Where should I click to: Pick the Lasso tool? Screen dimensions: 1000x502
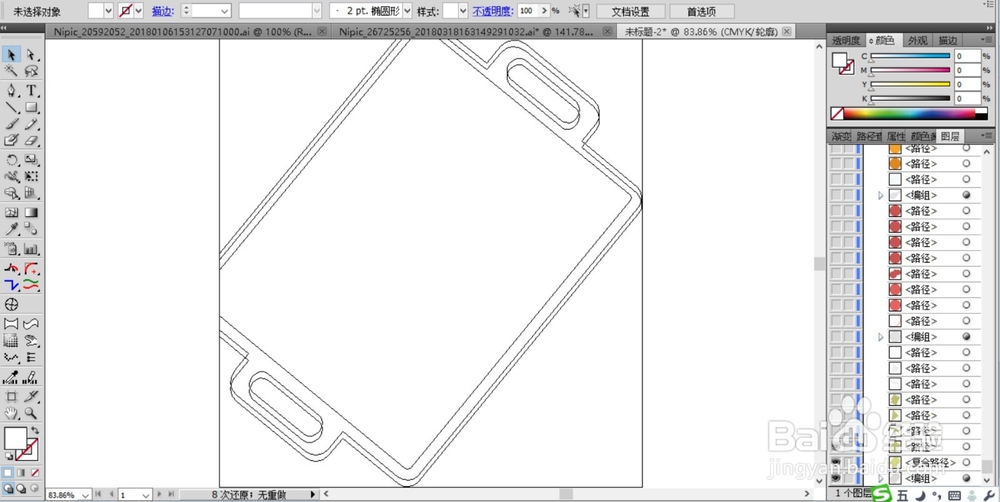[31, 71]
